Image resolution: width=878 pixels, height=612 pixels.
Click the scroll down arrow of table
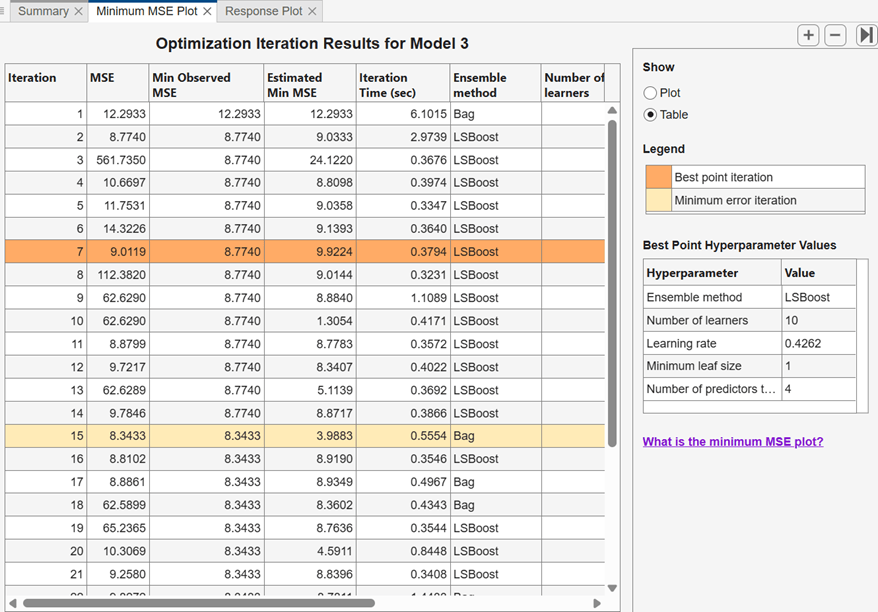(x=612, y=588)
